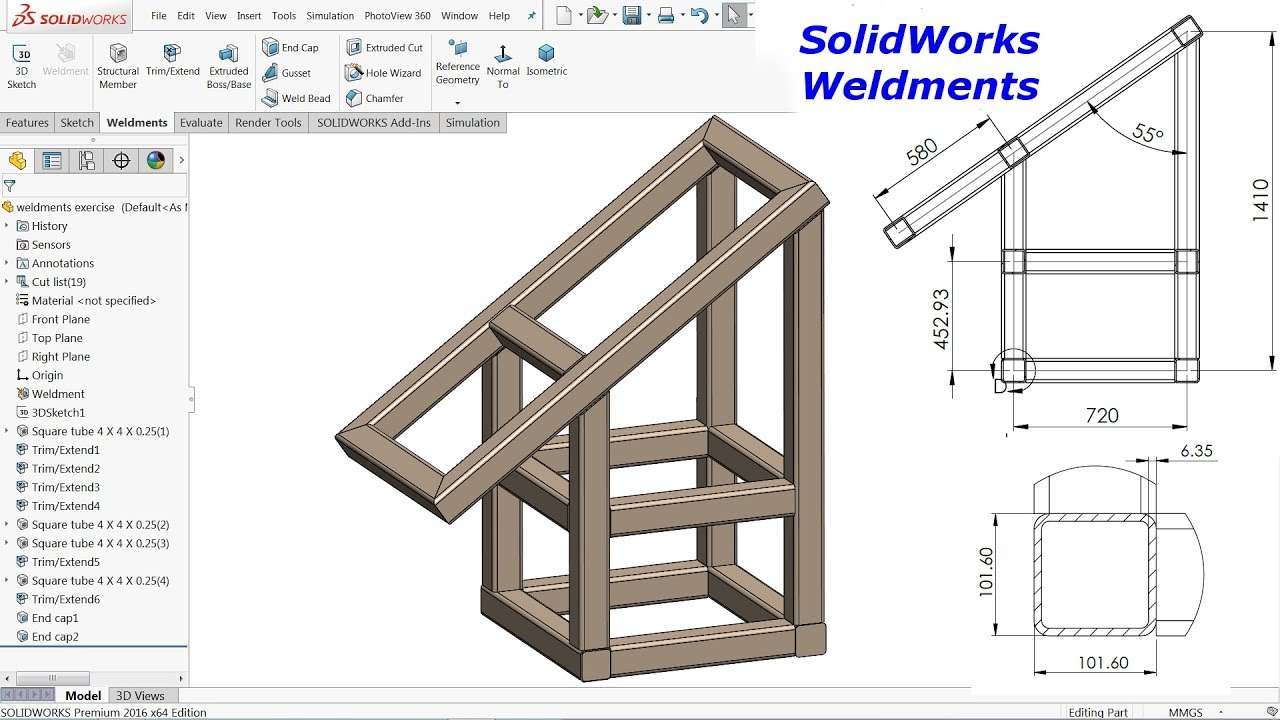Open the Save options dropdown arrow

[x=648, y=15]
